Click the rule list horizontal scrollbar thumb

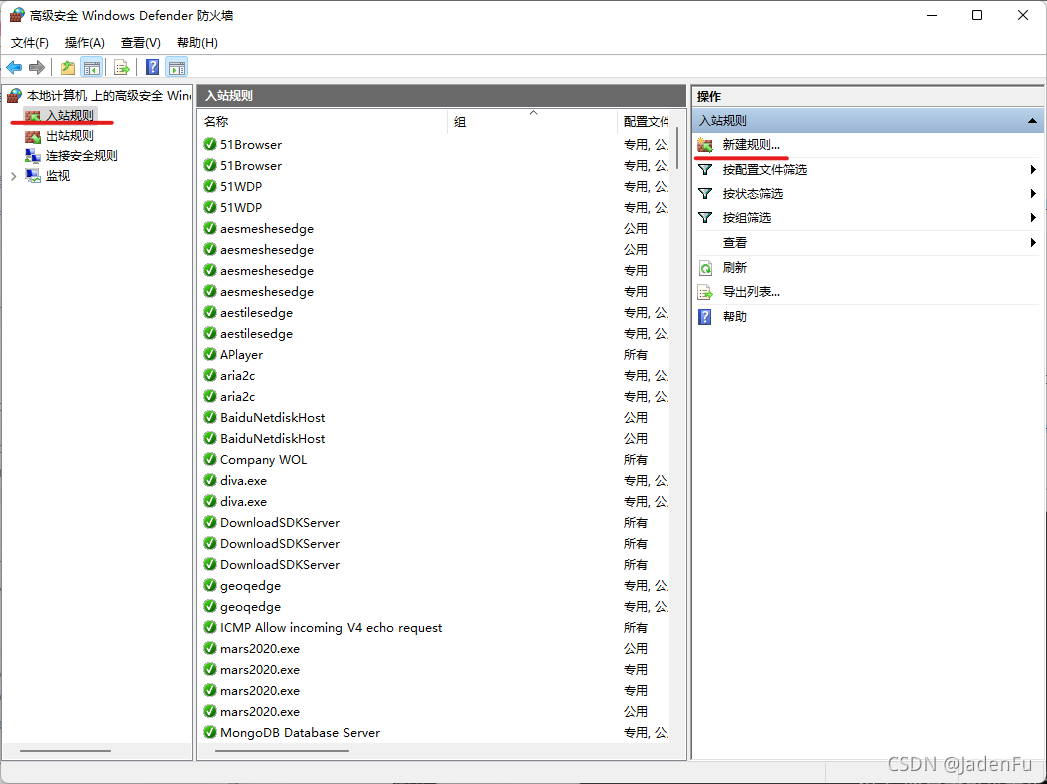click(x=282, y=751)
